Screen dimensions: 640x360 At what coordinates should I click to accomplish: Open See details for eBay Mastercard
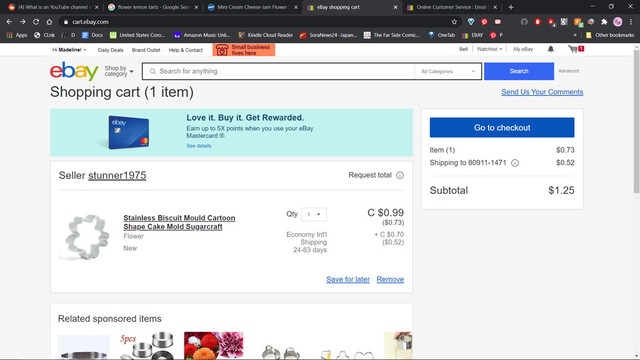pyautogui.click(x=199, y=146)
